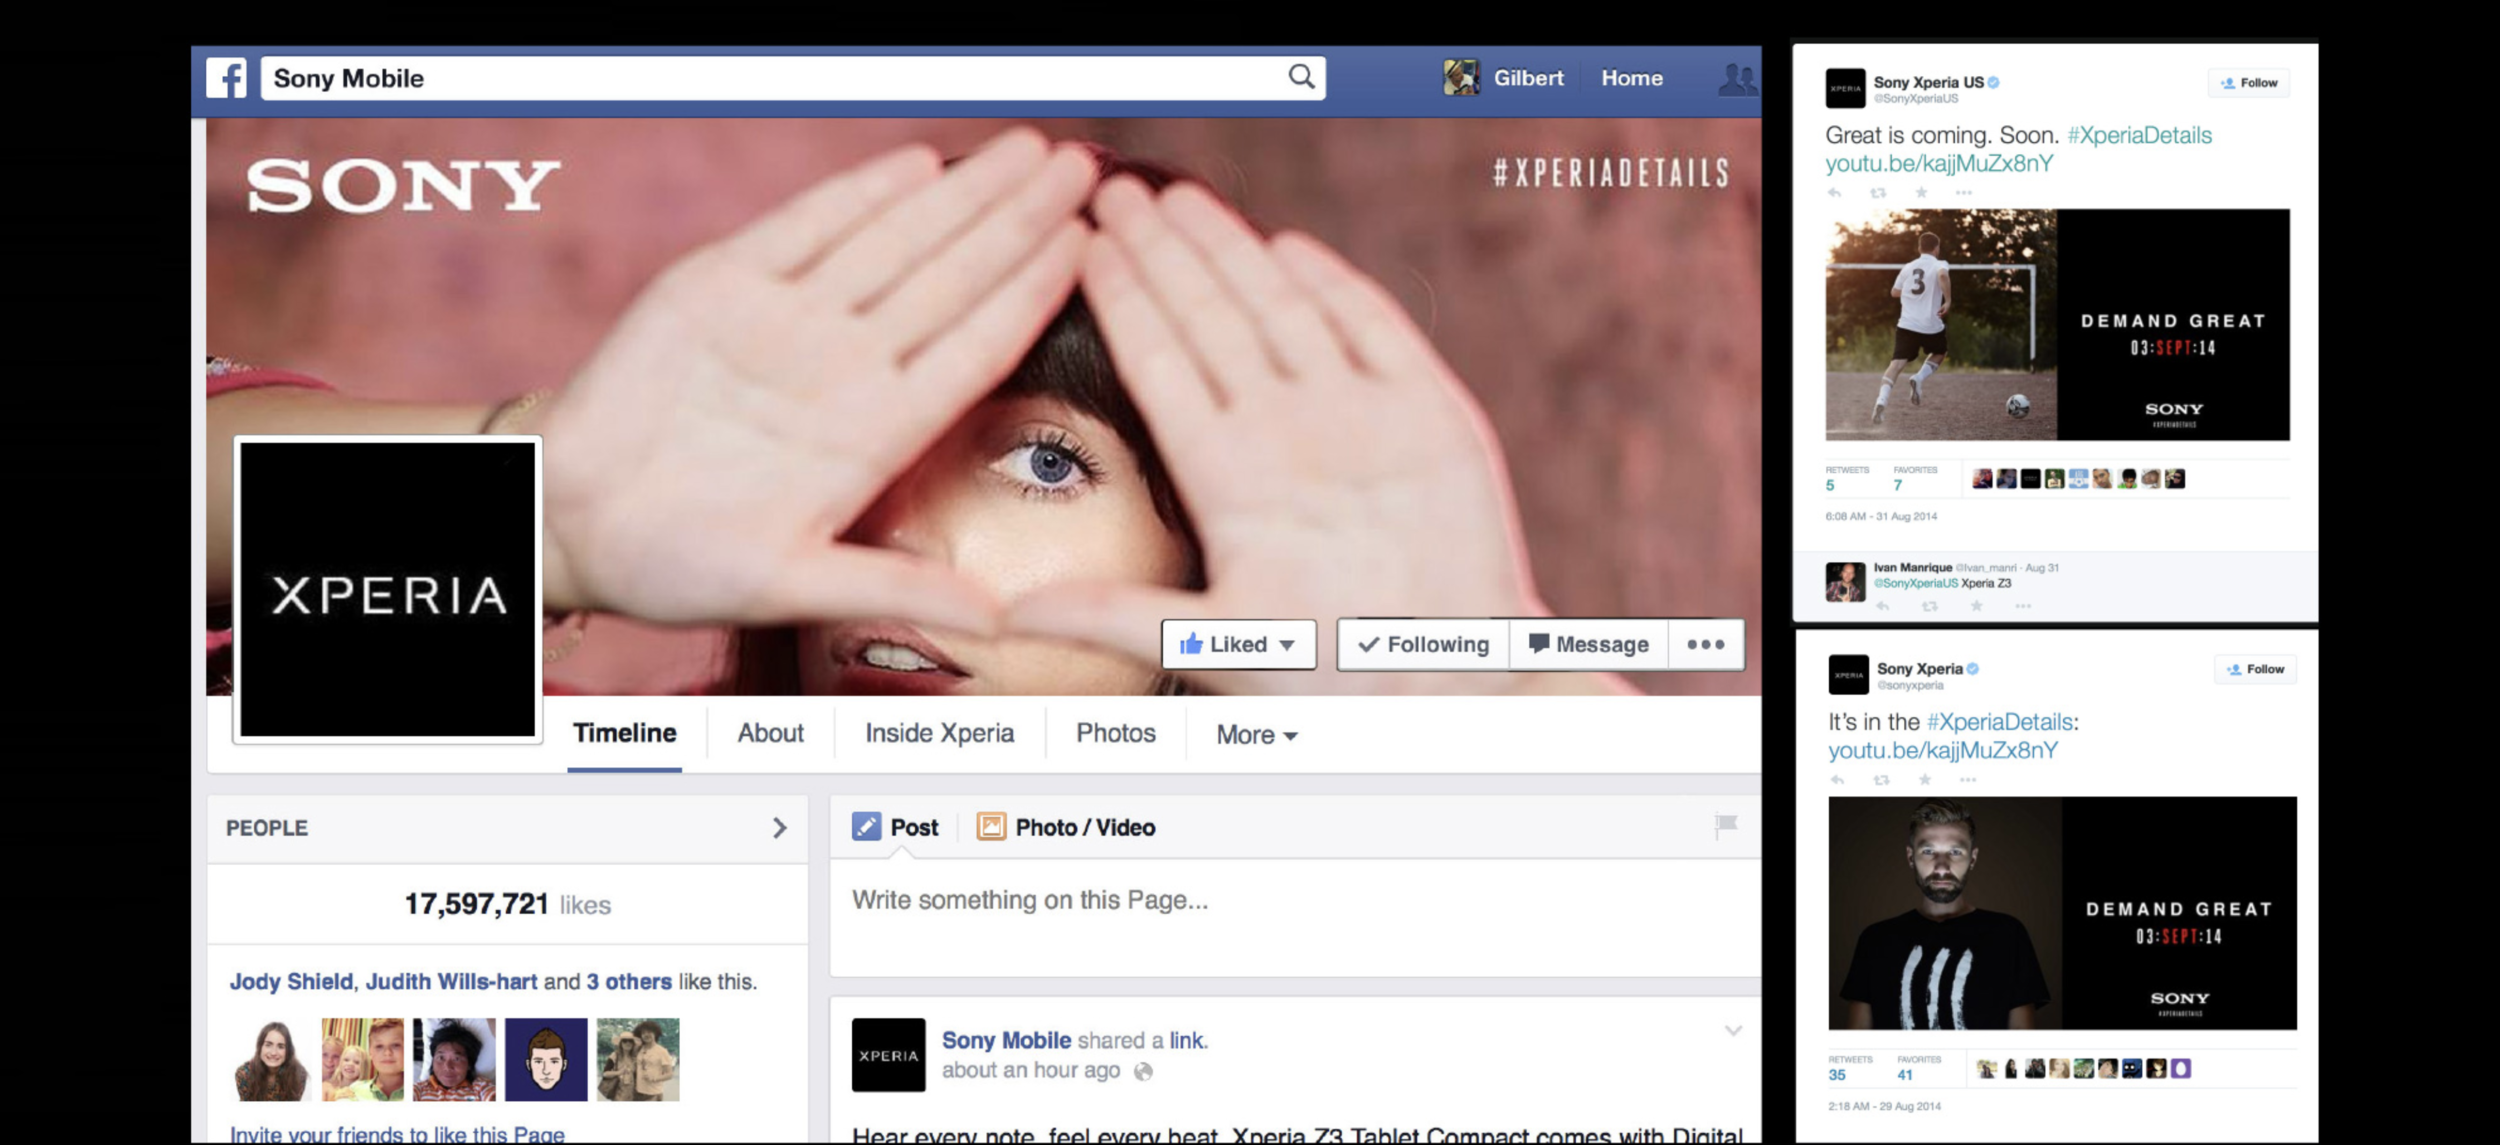Open the Sony Mobile post author link
Image resolution: width=2500 pixels, height=1145 pixels.
pyautogui.click(x=1006, y=1040)
